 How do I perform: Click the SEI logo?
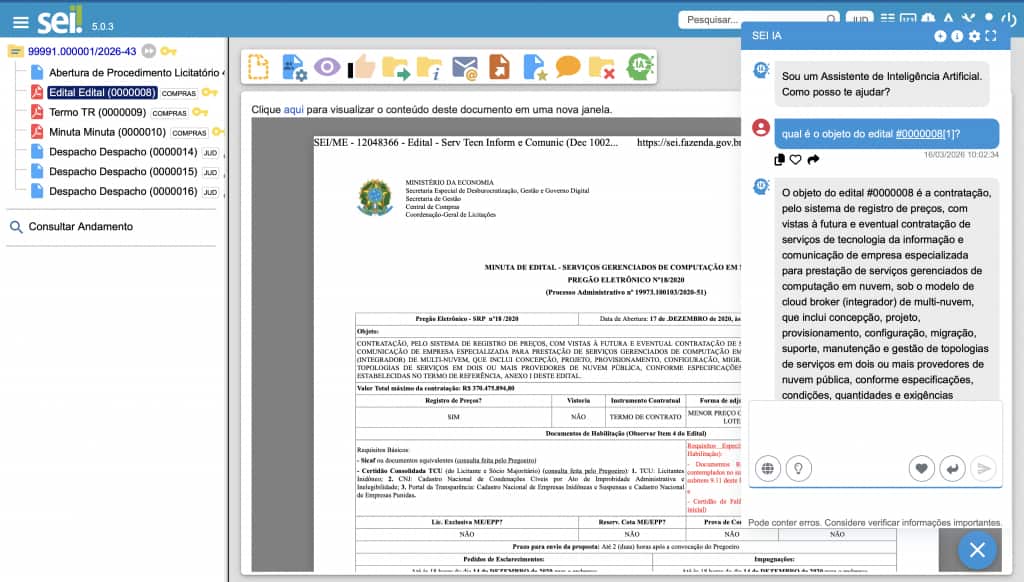coord(59,20)
